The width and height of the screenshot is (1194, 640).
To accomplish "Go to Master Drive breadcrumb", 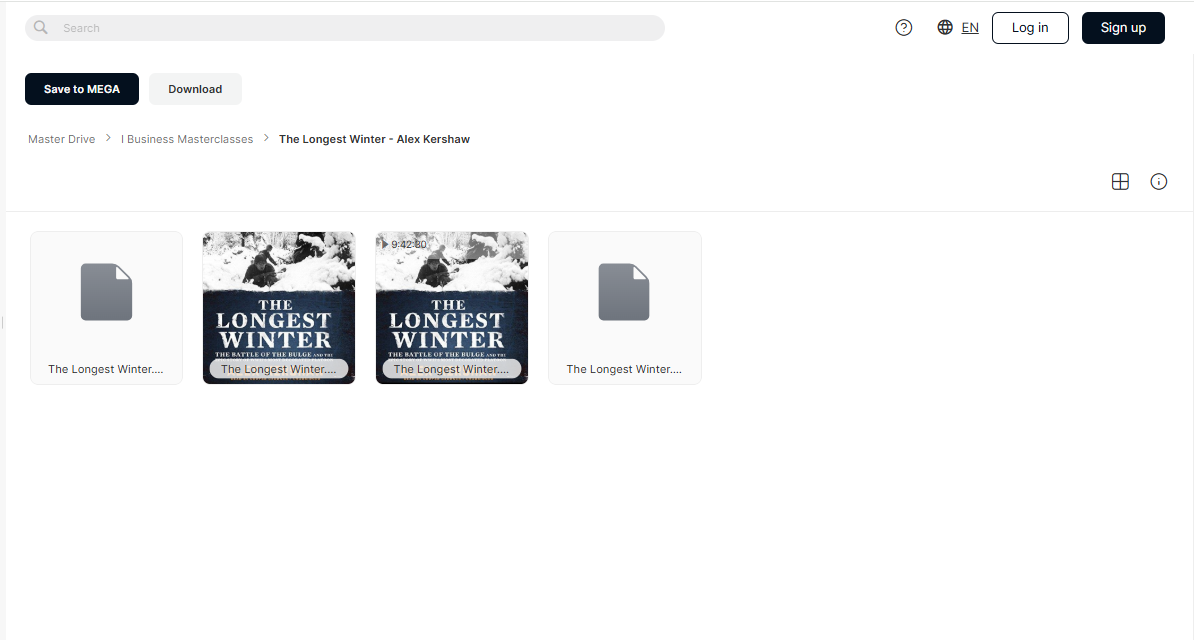I will (x=62, y=139).
